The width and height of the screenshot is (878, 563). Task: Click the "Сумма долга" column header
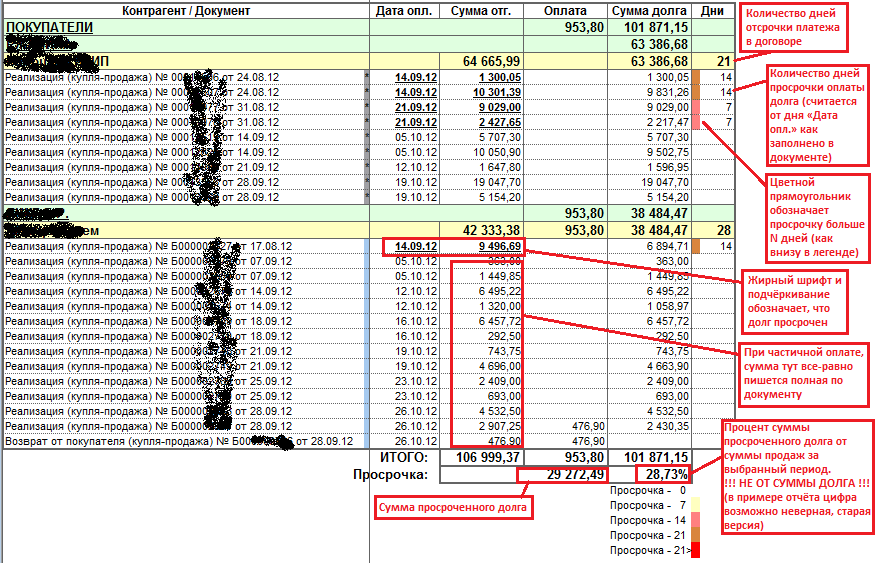(650, 11)
